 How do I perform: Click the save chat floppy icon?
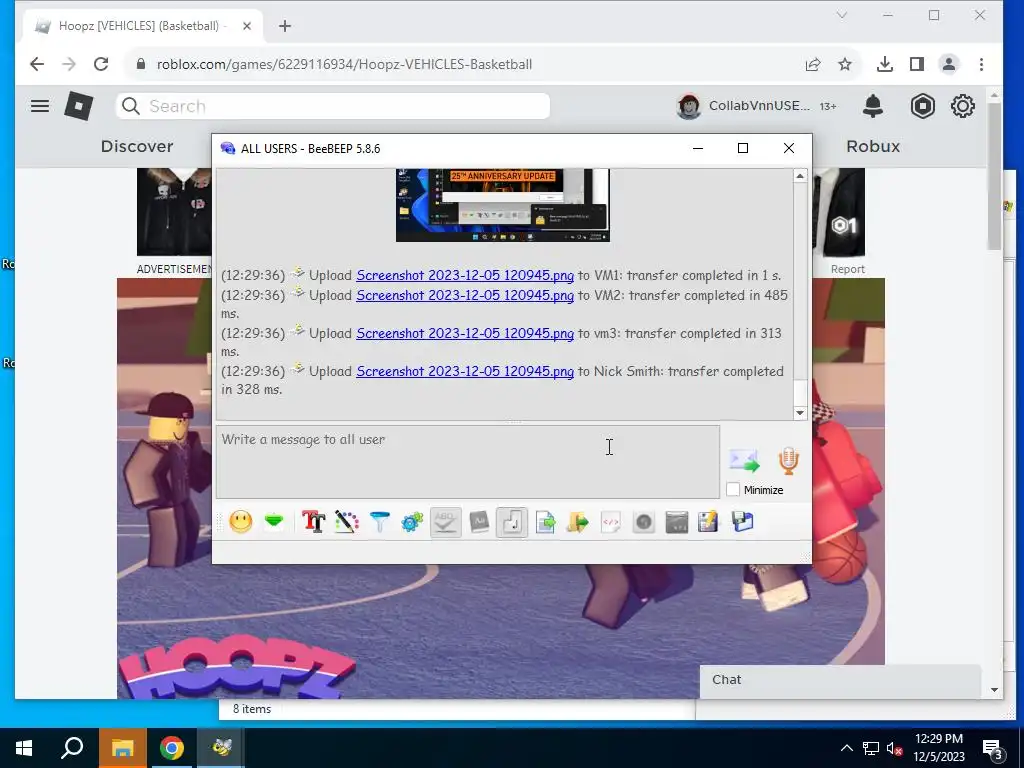coord(743,522)
